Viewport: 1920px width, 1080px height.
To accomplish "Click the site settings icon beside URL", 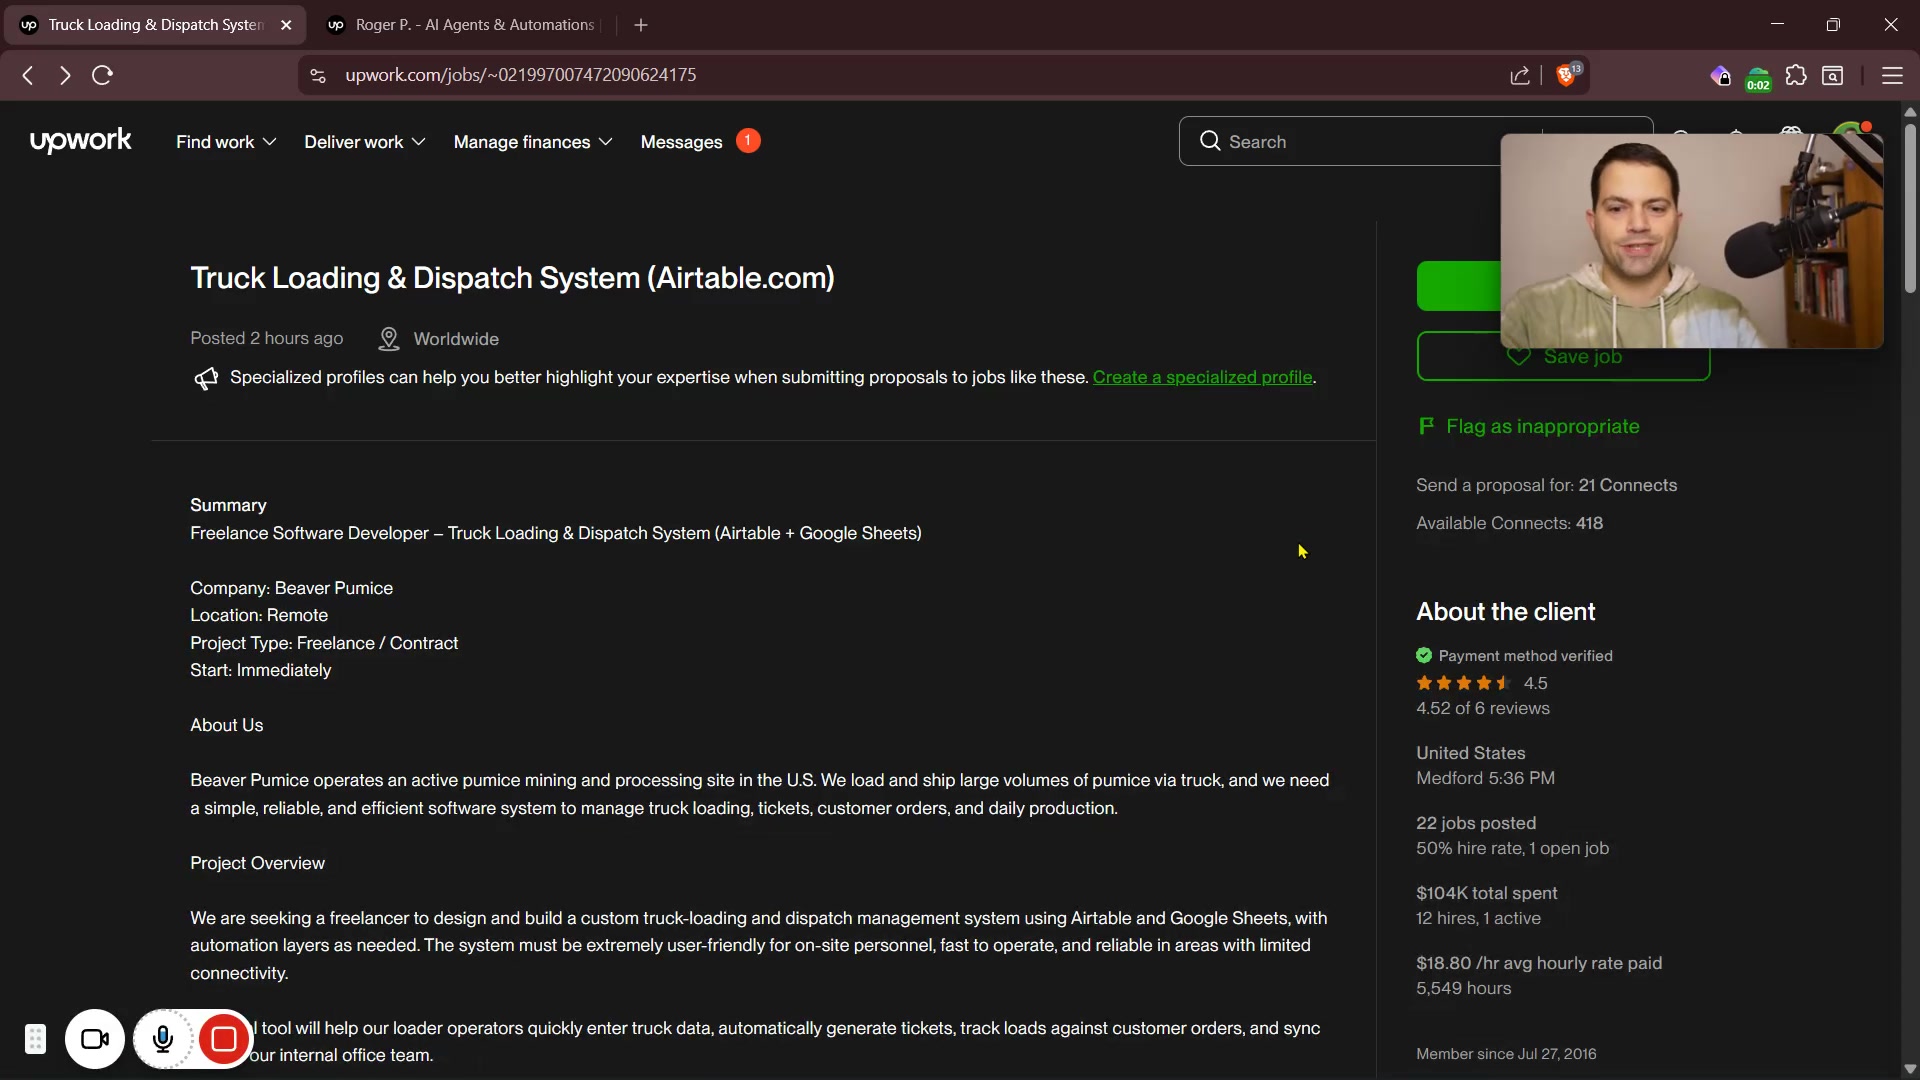I will coord(318,76).
